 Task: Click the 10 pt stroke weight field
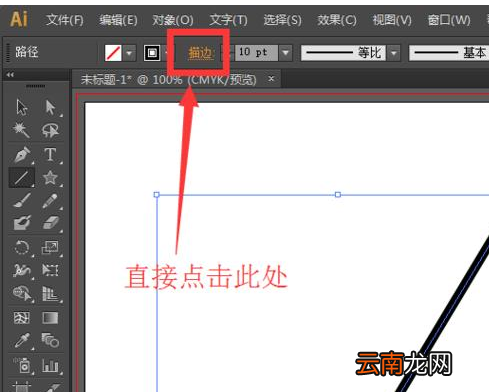pos(256,53)
